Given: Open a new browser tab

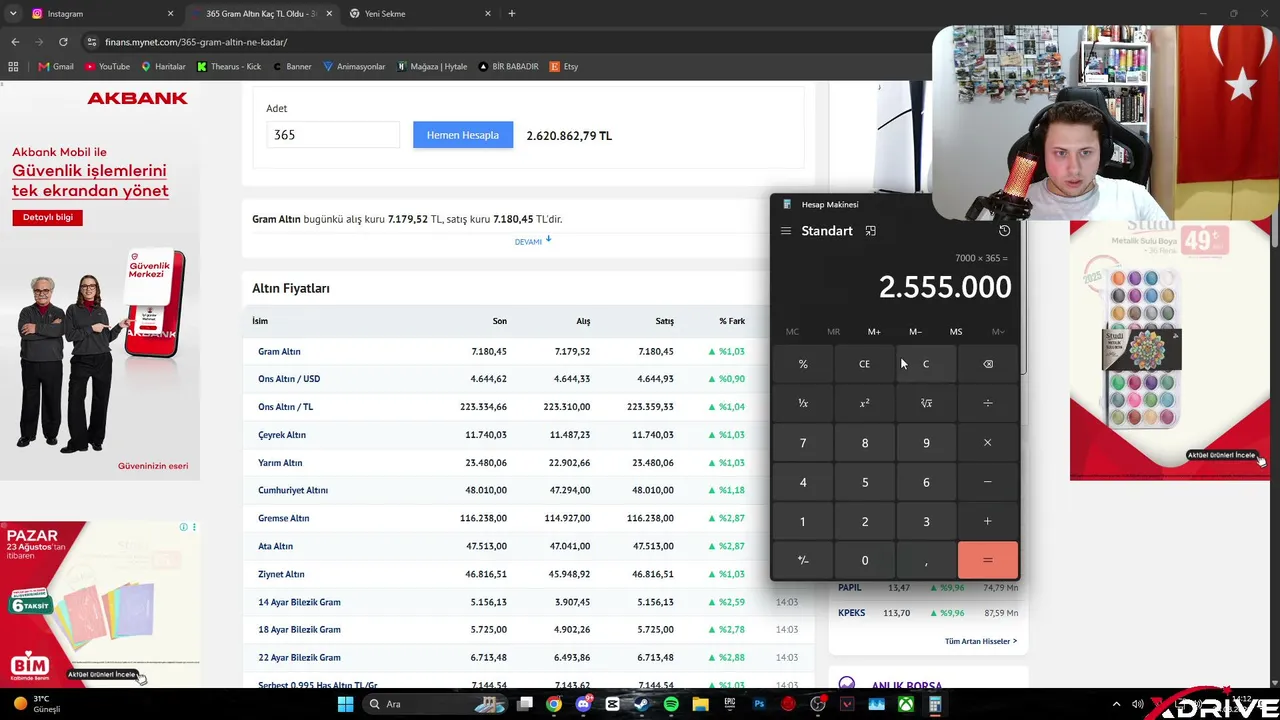Looking at the screenshot, I should pos(512,14).
